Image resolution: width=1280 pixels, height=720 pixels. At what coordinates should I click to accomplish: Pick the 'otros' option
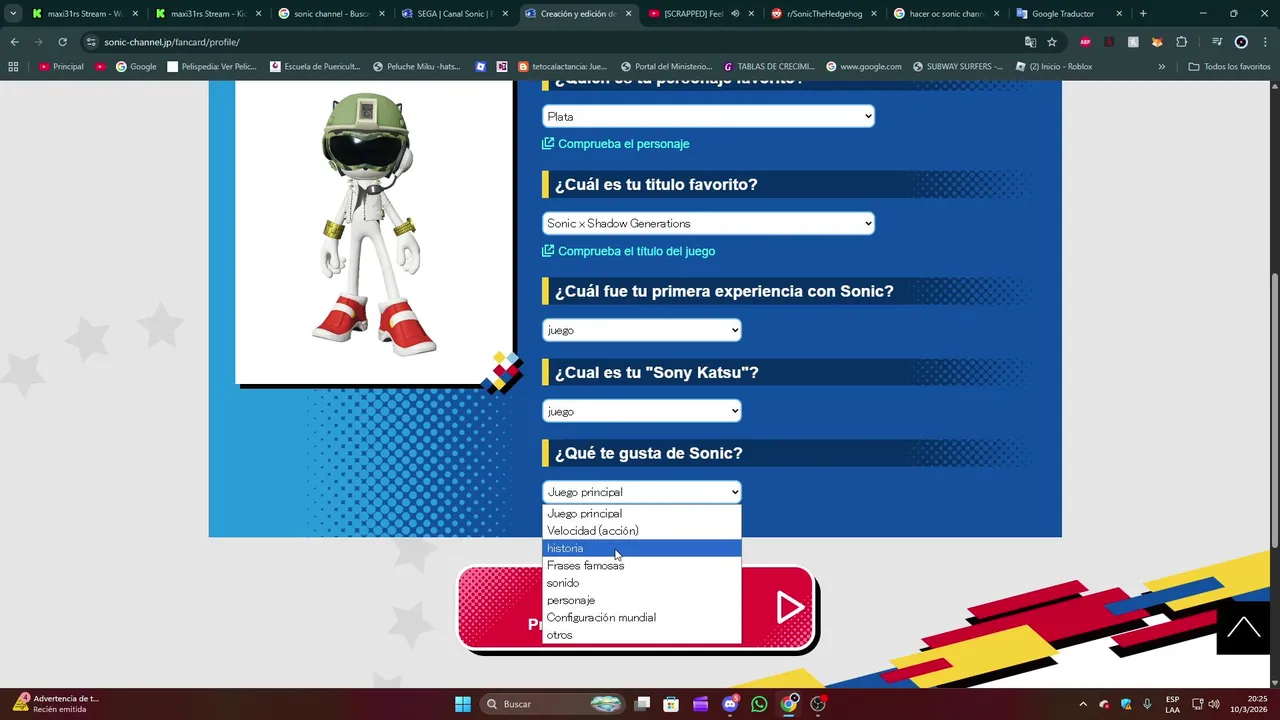pyautogui.click(x=641, y=635)
